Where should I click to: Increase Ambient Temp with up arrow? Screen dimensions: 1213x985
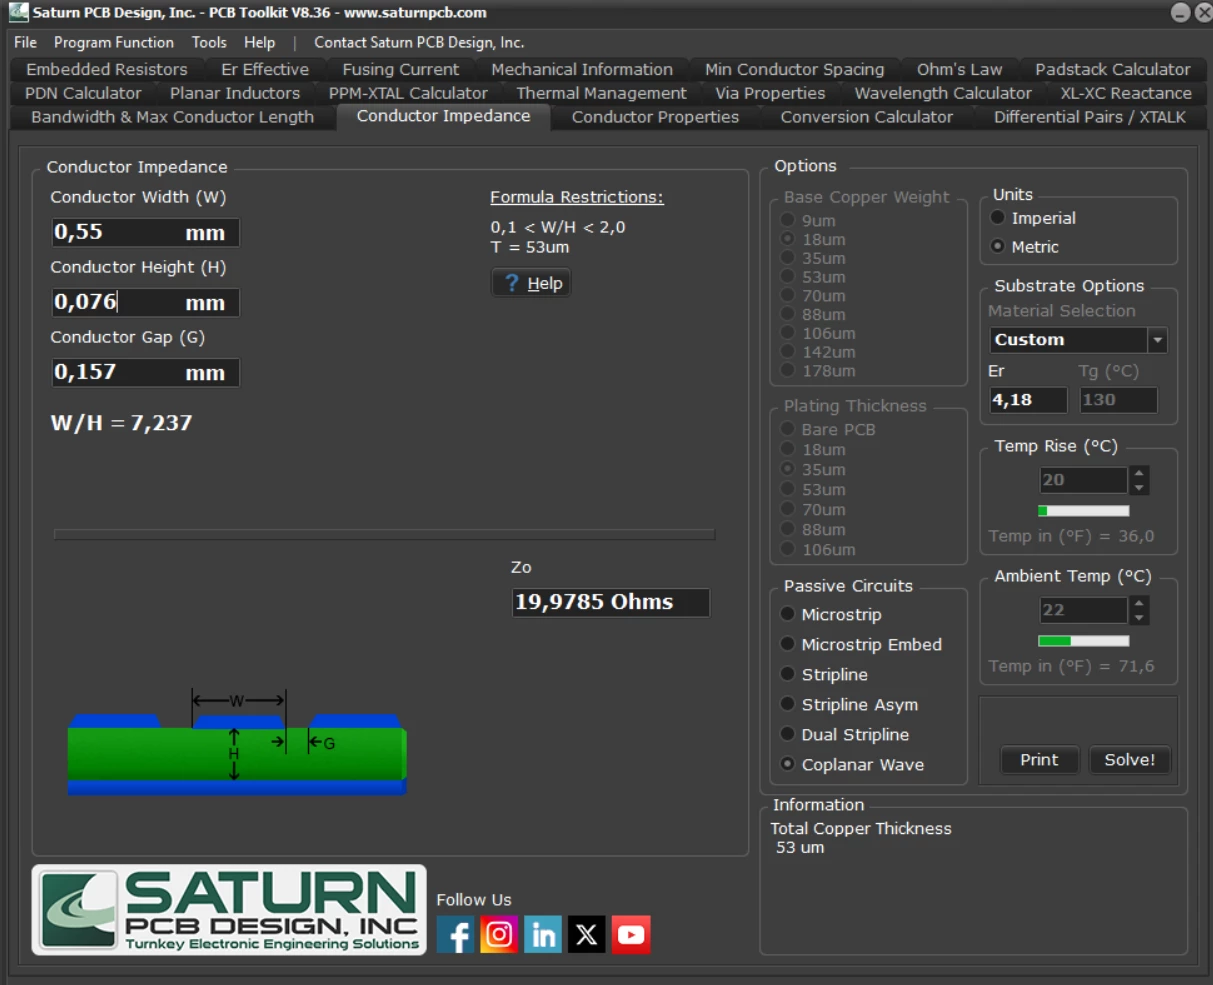pyautogui.click(x=1139, y=603)
